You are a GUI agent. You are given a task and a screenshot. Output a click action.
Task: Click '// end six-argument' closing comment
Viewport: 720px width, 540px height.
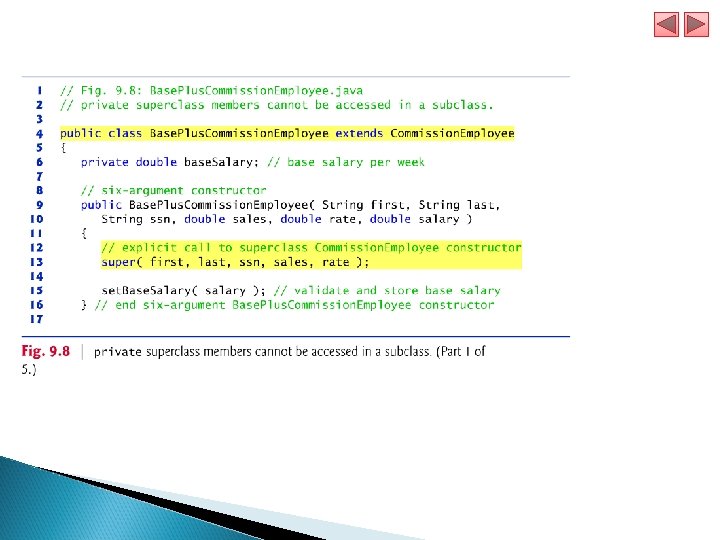tap(294, 305)
